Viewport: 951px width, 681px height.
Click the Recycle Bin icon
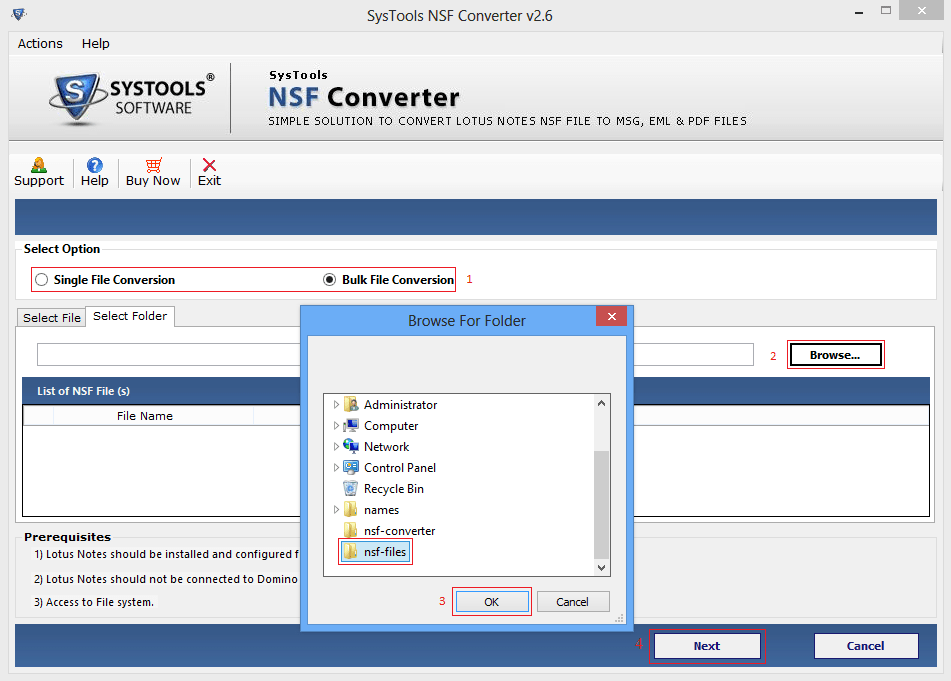[x=351, y=489]
